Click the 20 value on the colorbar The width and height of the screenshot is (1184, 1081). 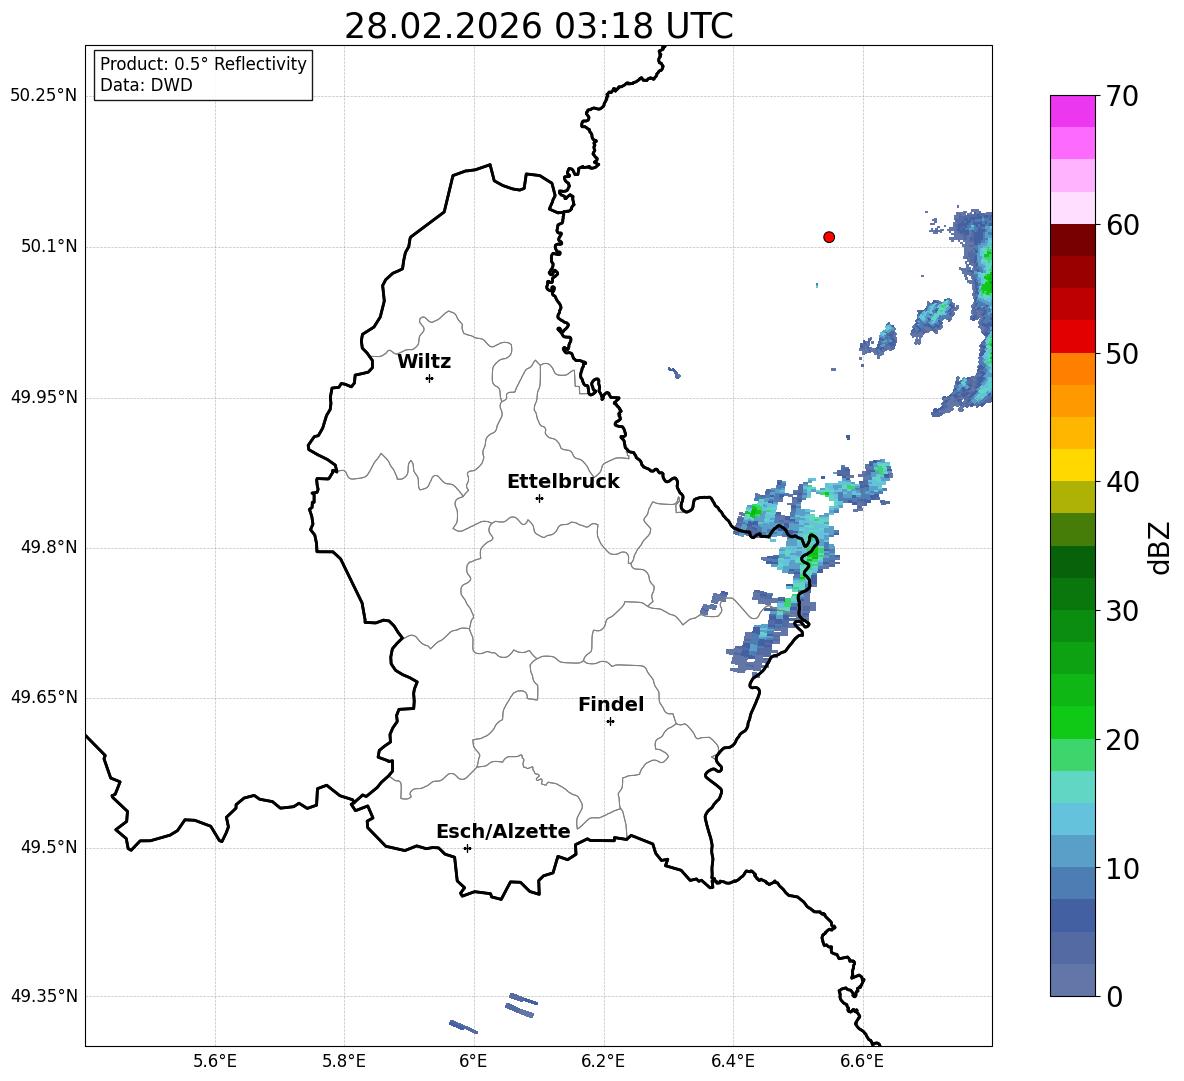click(1122, 740)
